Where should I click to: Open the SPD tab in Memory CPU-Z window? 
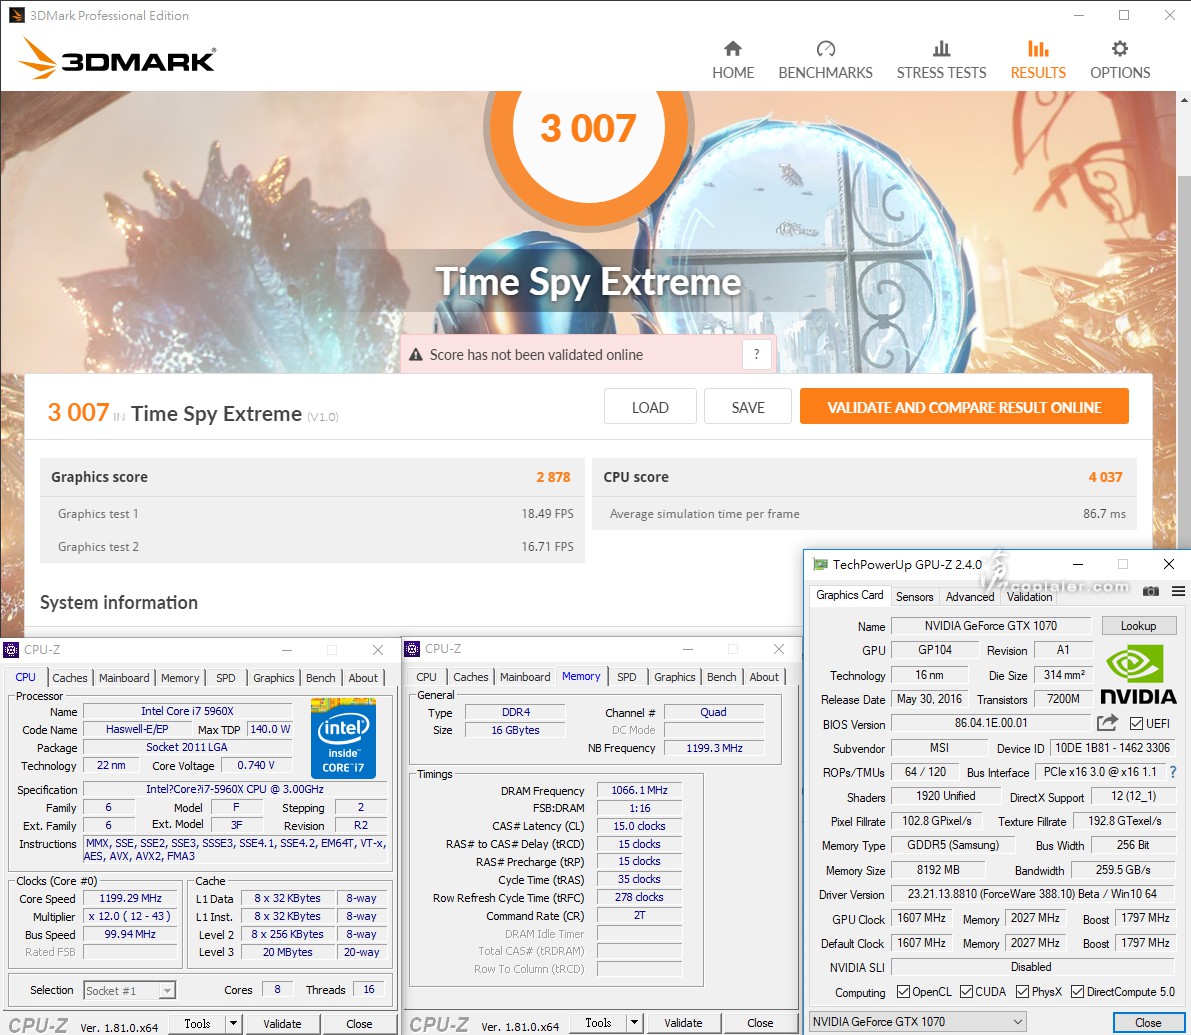point(627,677)
